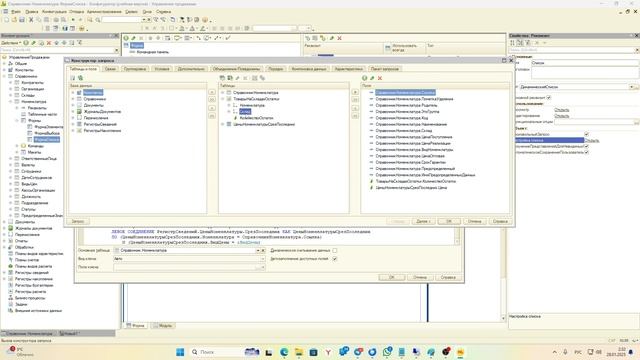Click last icon in the Таблицы toolbar

click(262, 78)
